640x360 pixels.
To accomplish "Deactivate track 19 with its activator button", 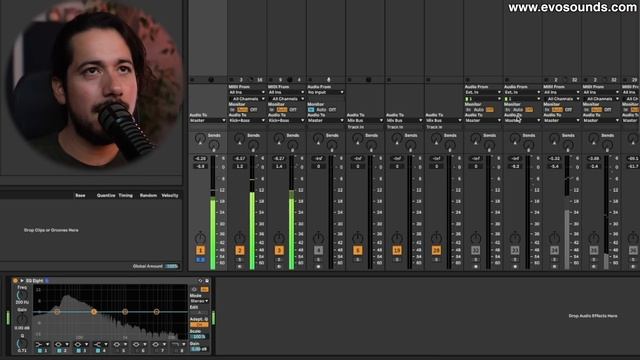I will point(397,250).
